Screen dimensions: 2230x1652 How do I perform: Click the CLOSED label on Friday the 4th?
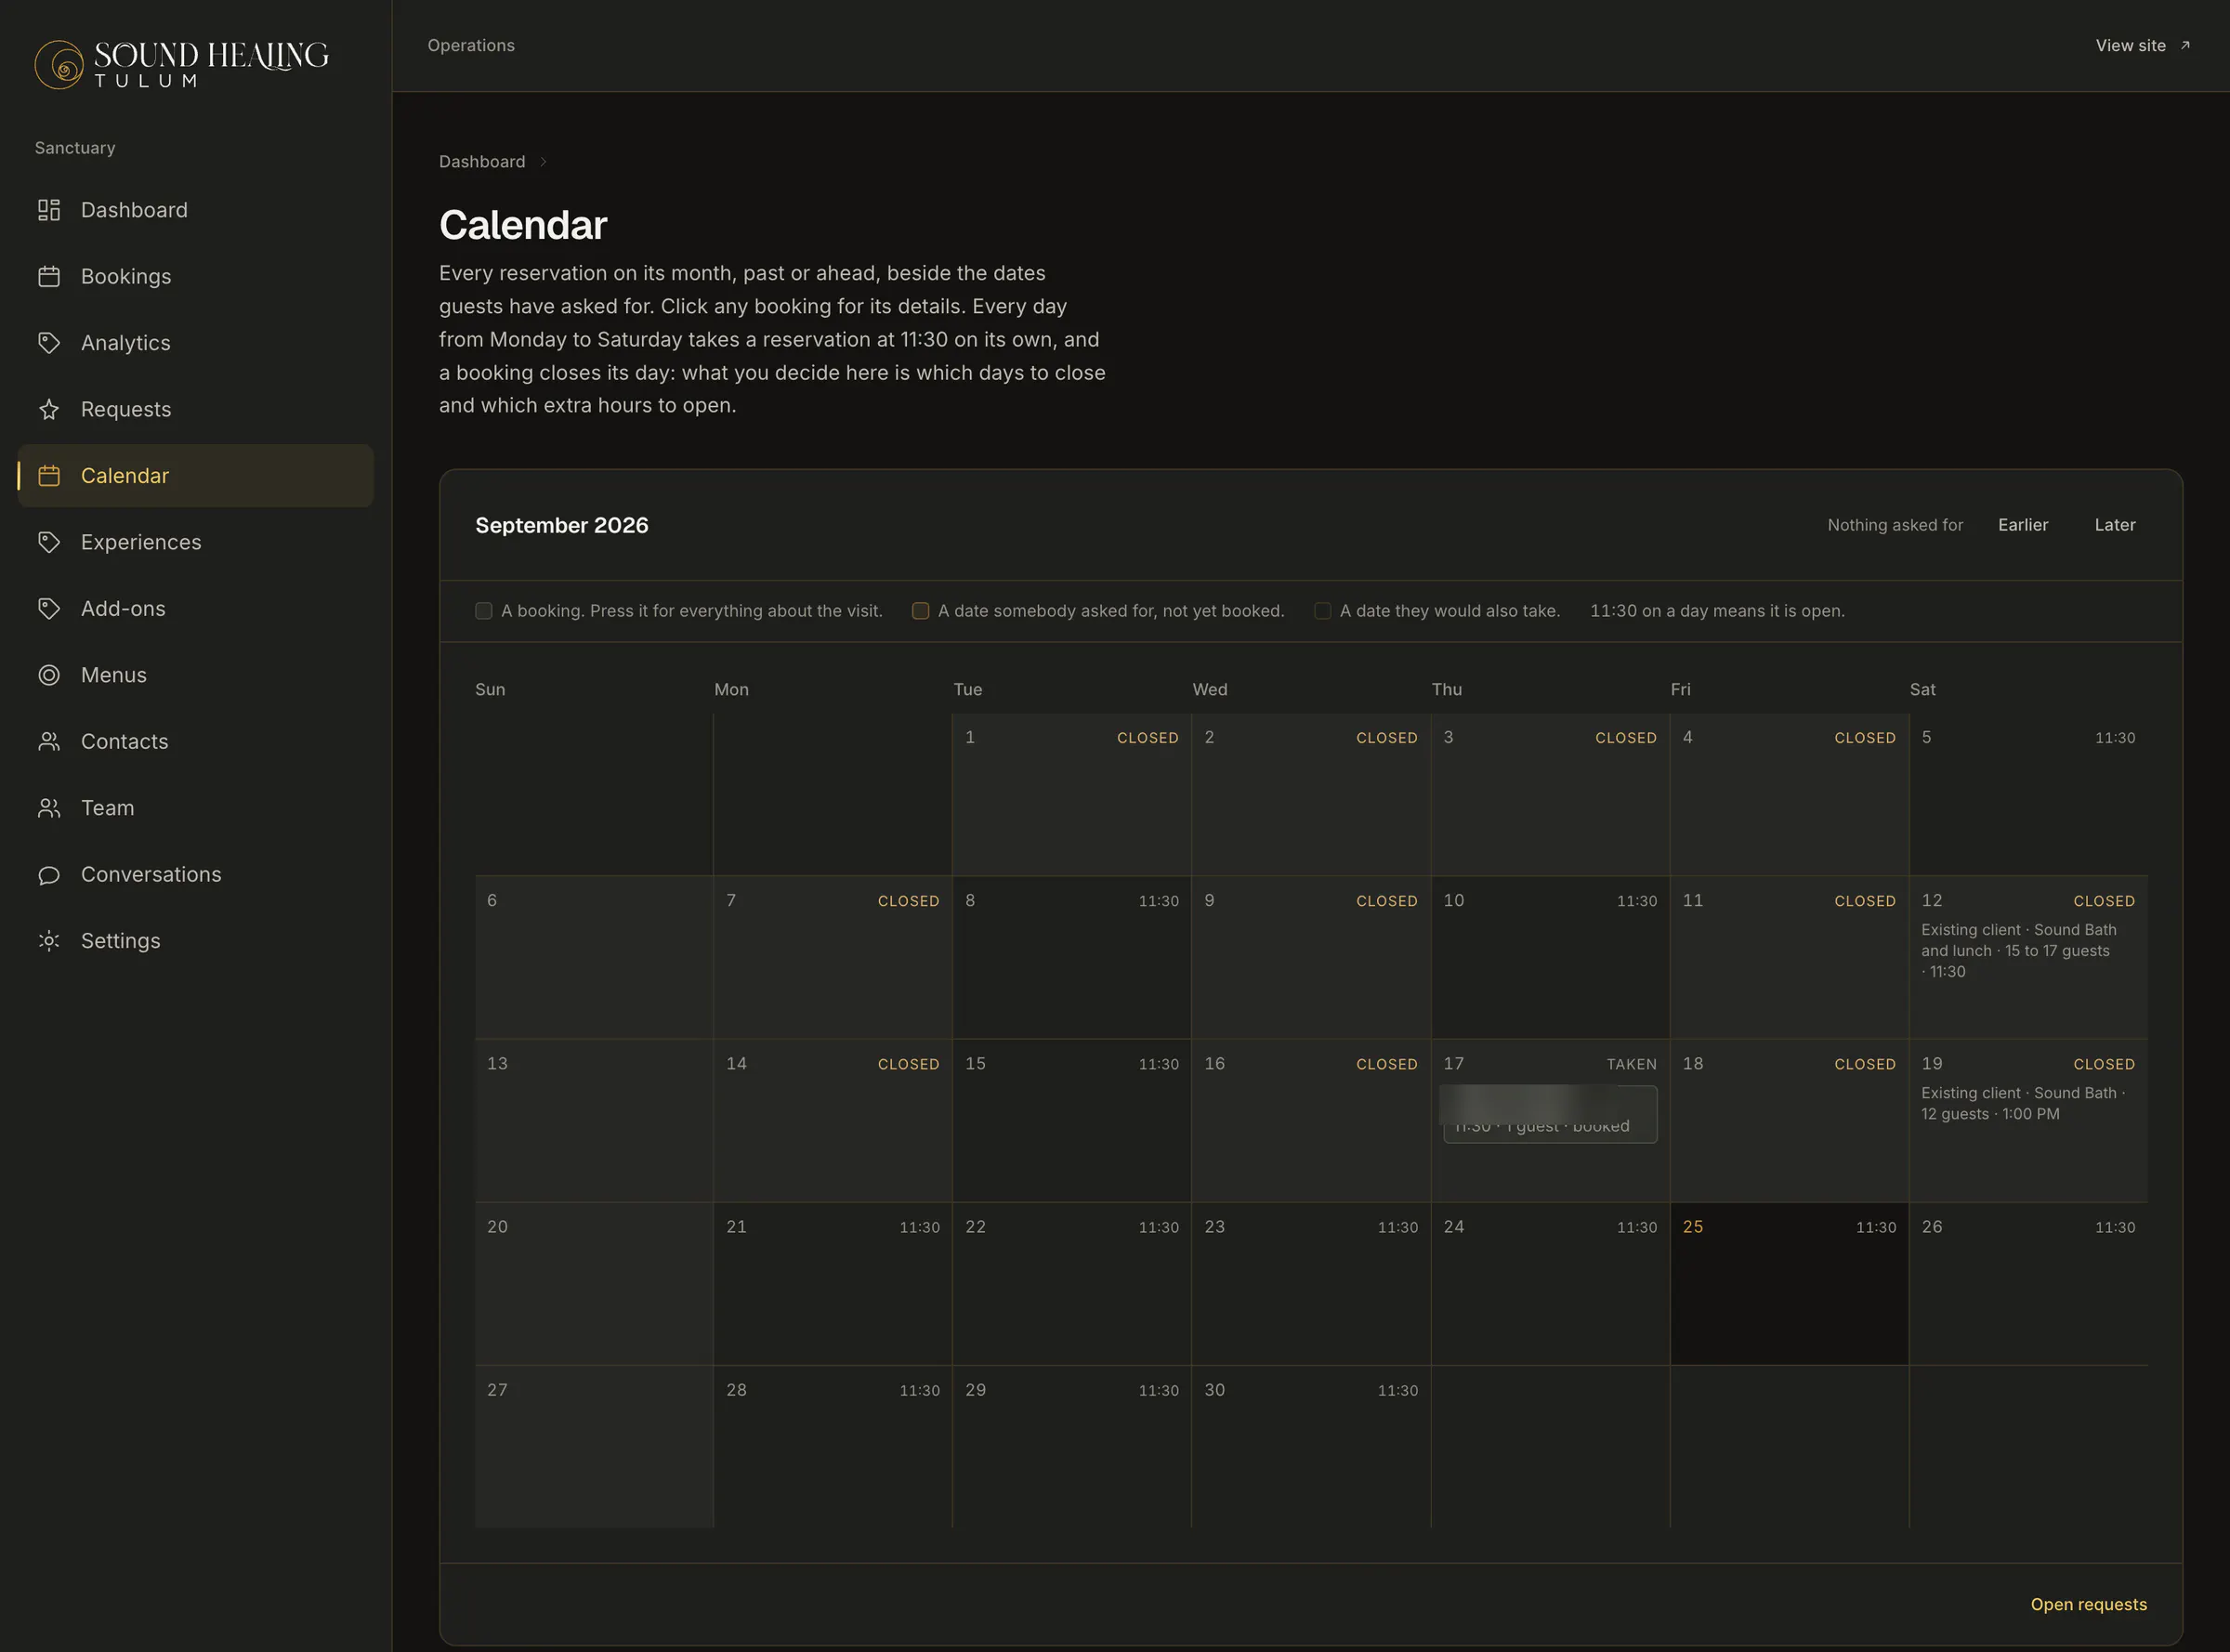(x=1864, y=738)
